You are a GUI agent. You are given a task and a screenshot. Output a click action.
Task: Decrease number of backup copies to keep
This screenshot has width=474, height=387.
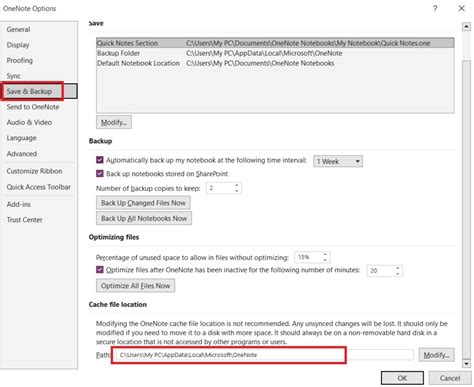(x=237, y=191)
